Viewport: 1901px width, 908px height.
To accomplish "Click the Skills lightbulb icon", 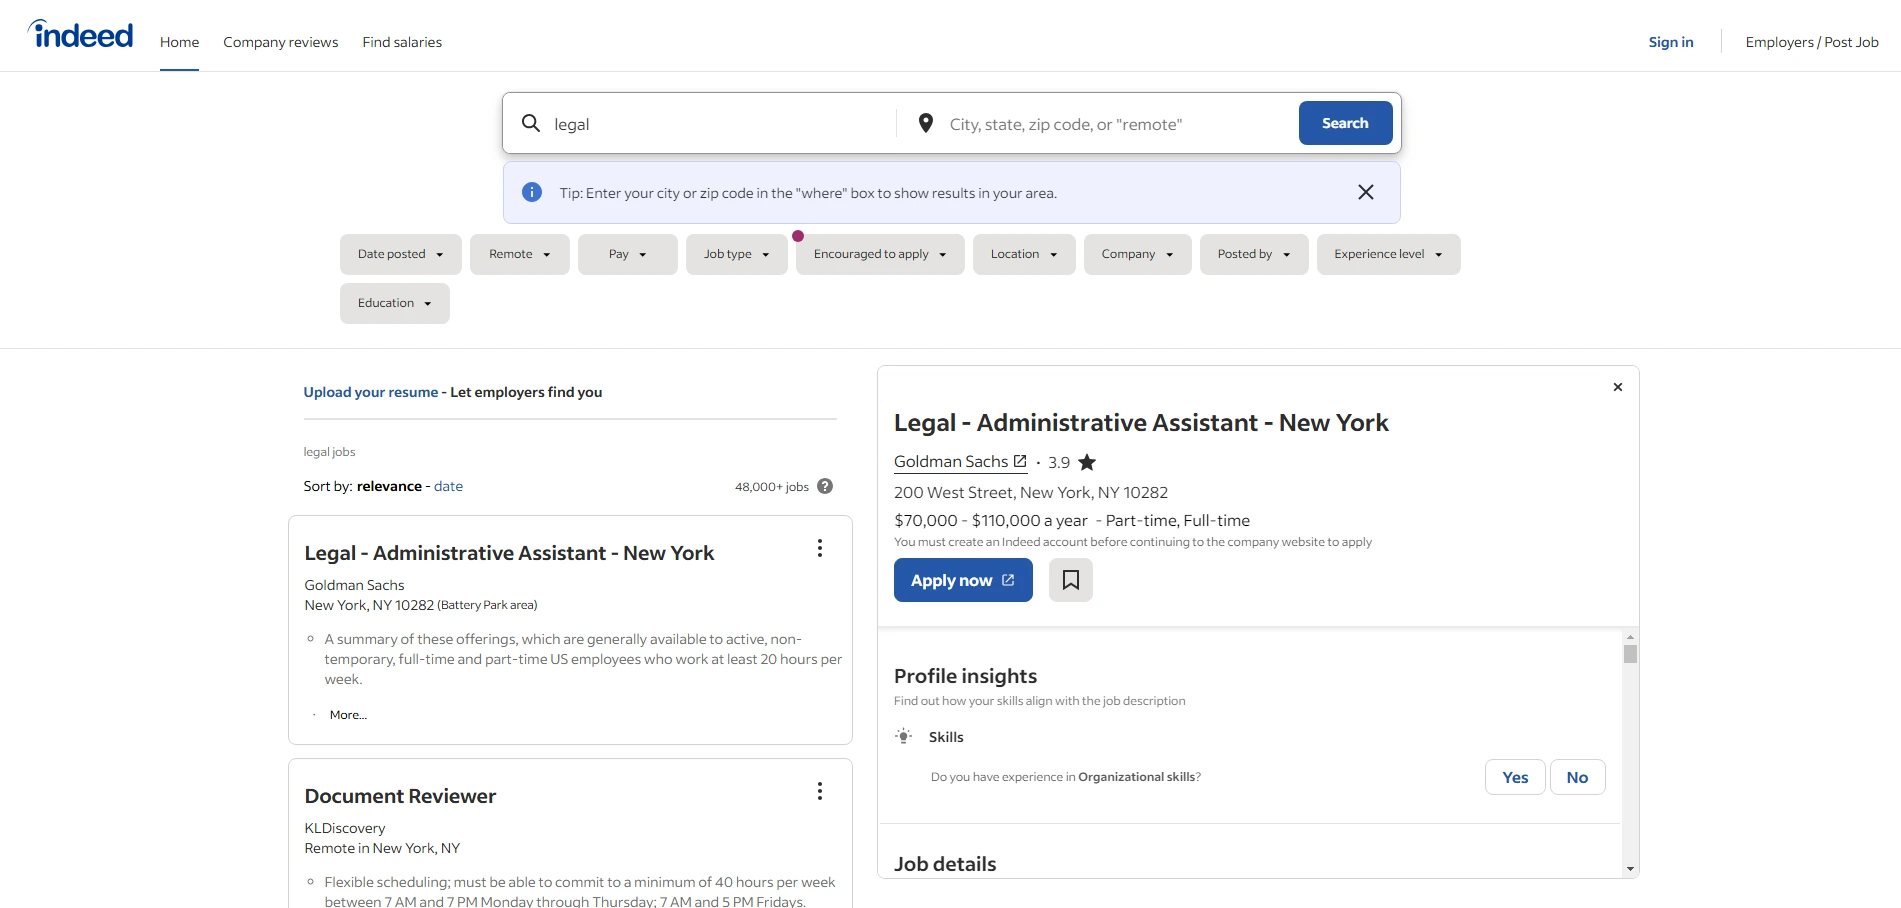I will (x=904, y=736).
